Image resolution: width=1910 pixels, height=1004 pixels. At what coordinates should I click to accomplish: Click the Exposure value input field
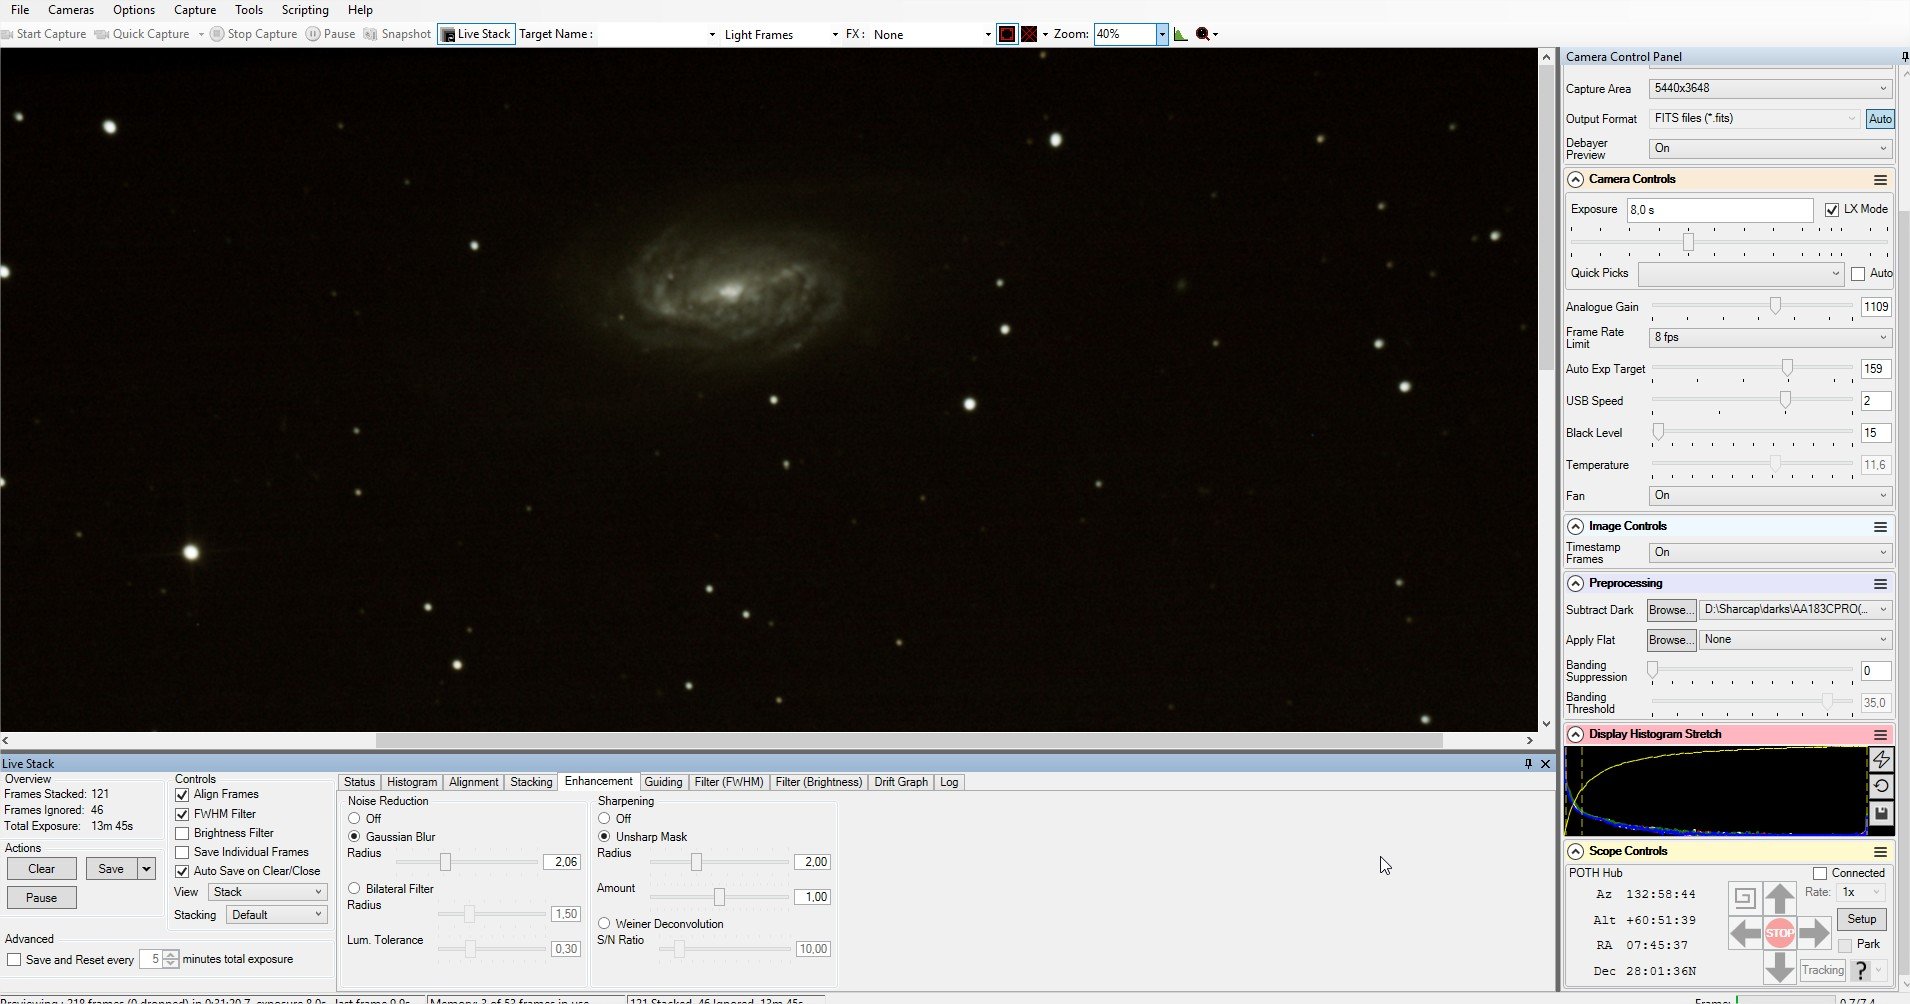pos(1720,210)
